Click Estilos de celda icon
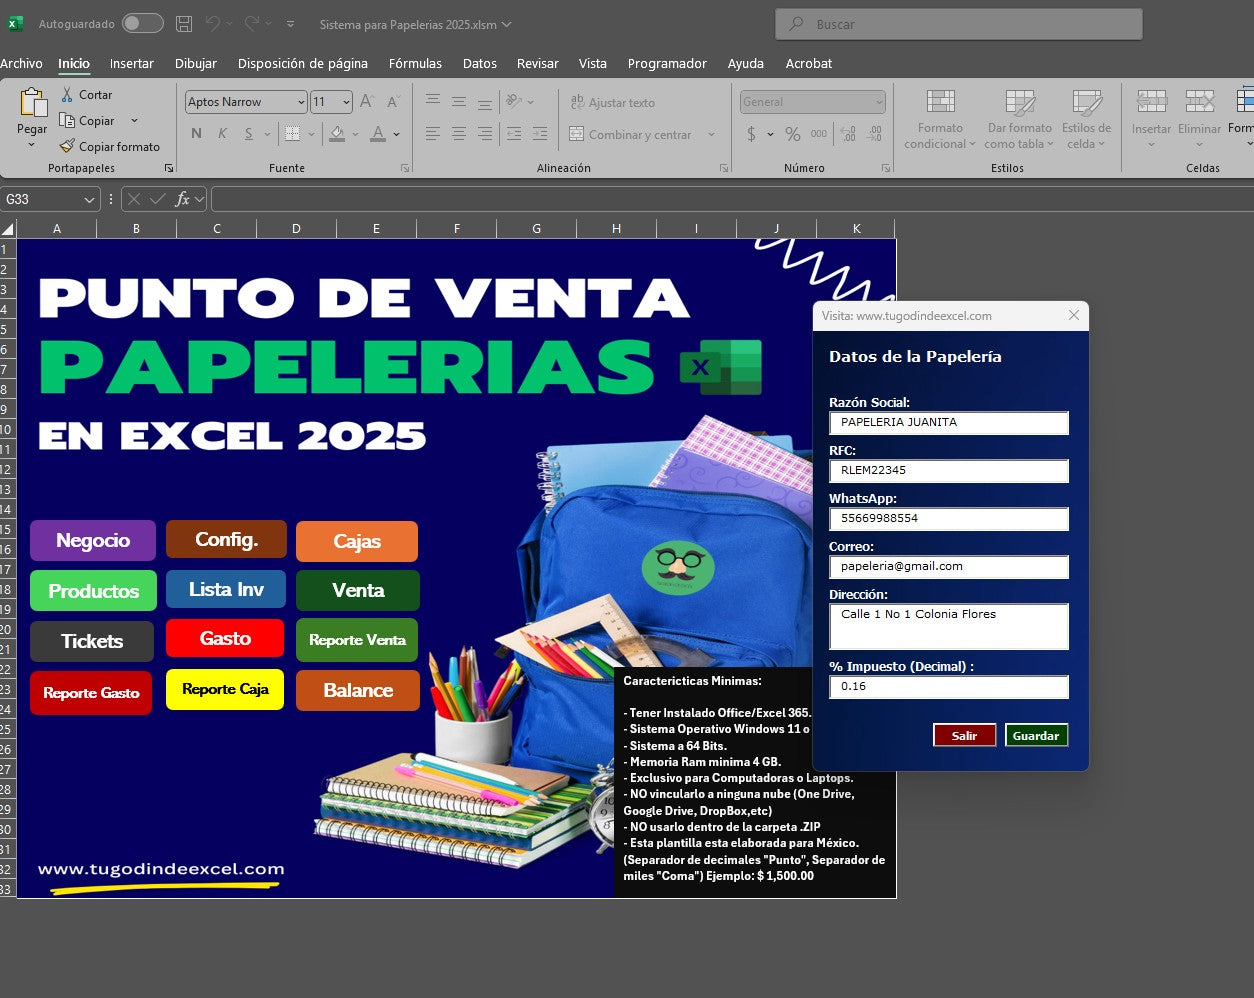This screenshot has width=1254, height=998. pyautogui.click(x=1087, y=102)
